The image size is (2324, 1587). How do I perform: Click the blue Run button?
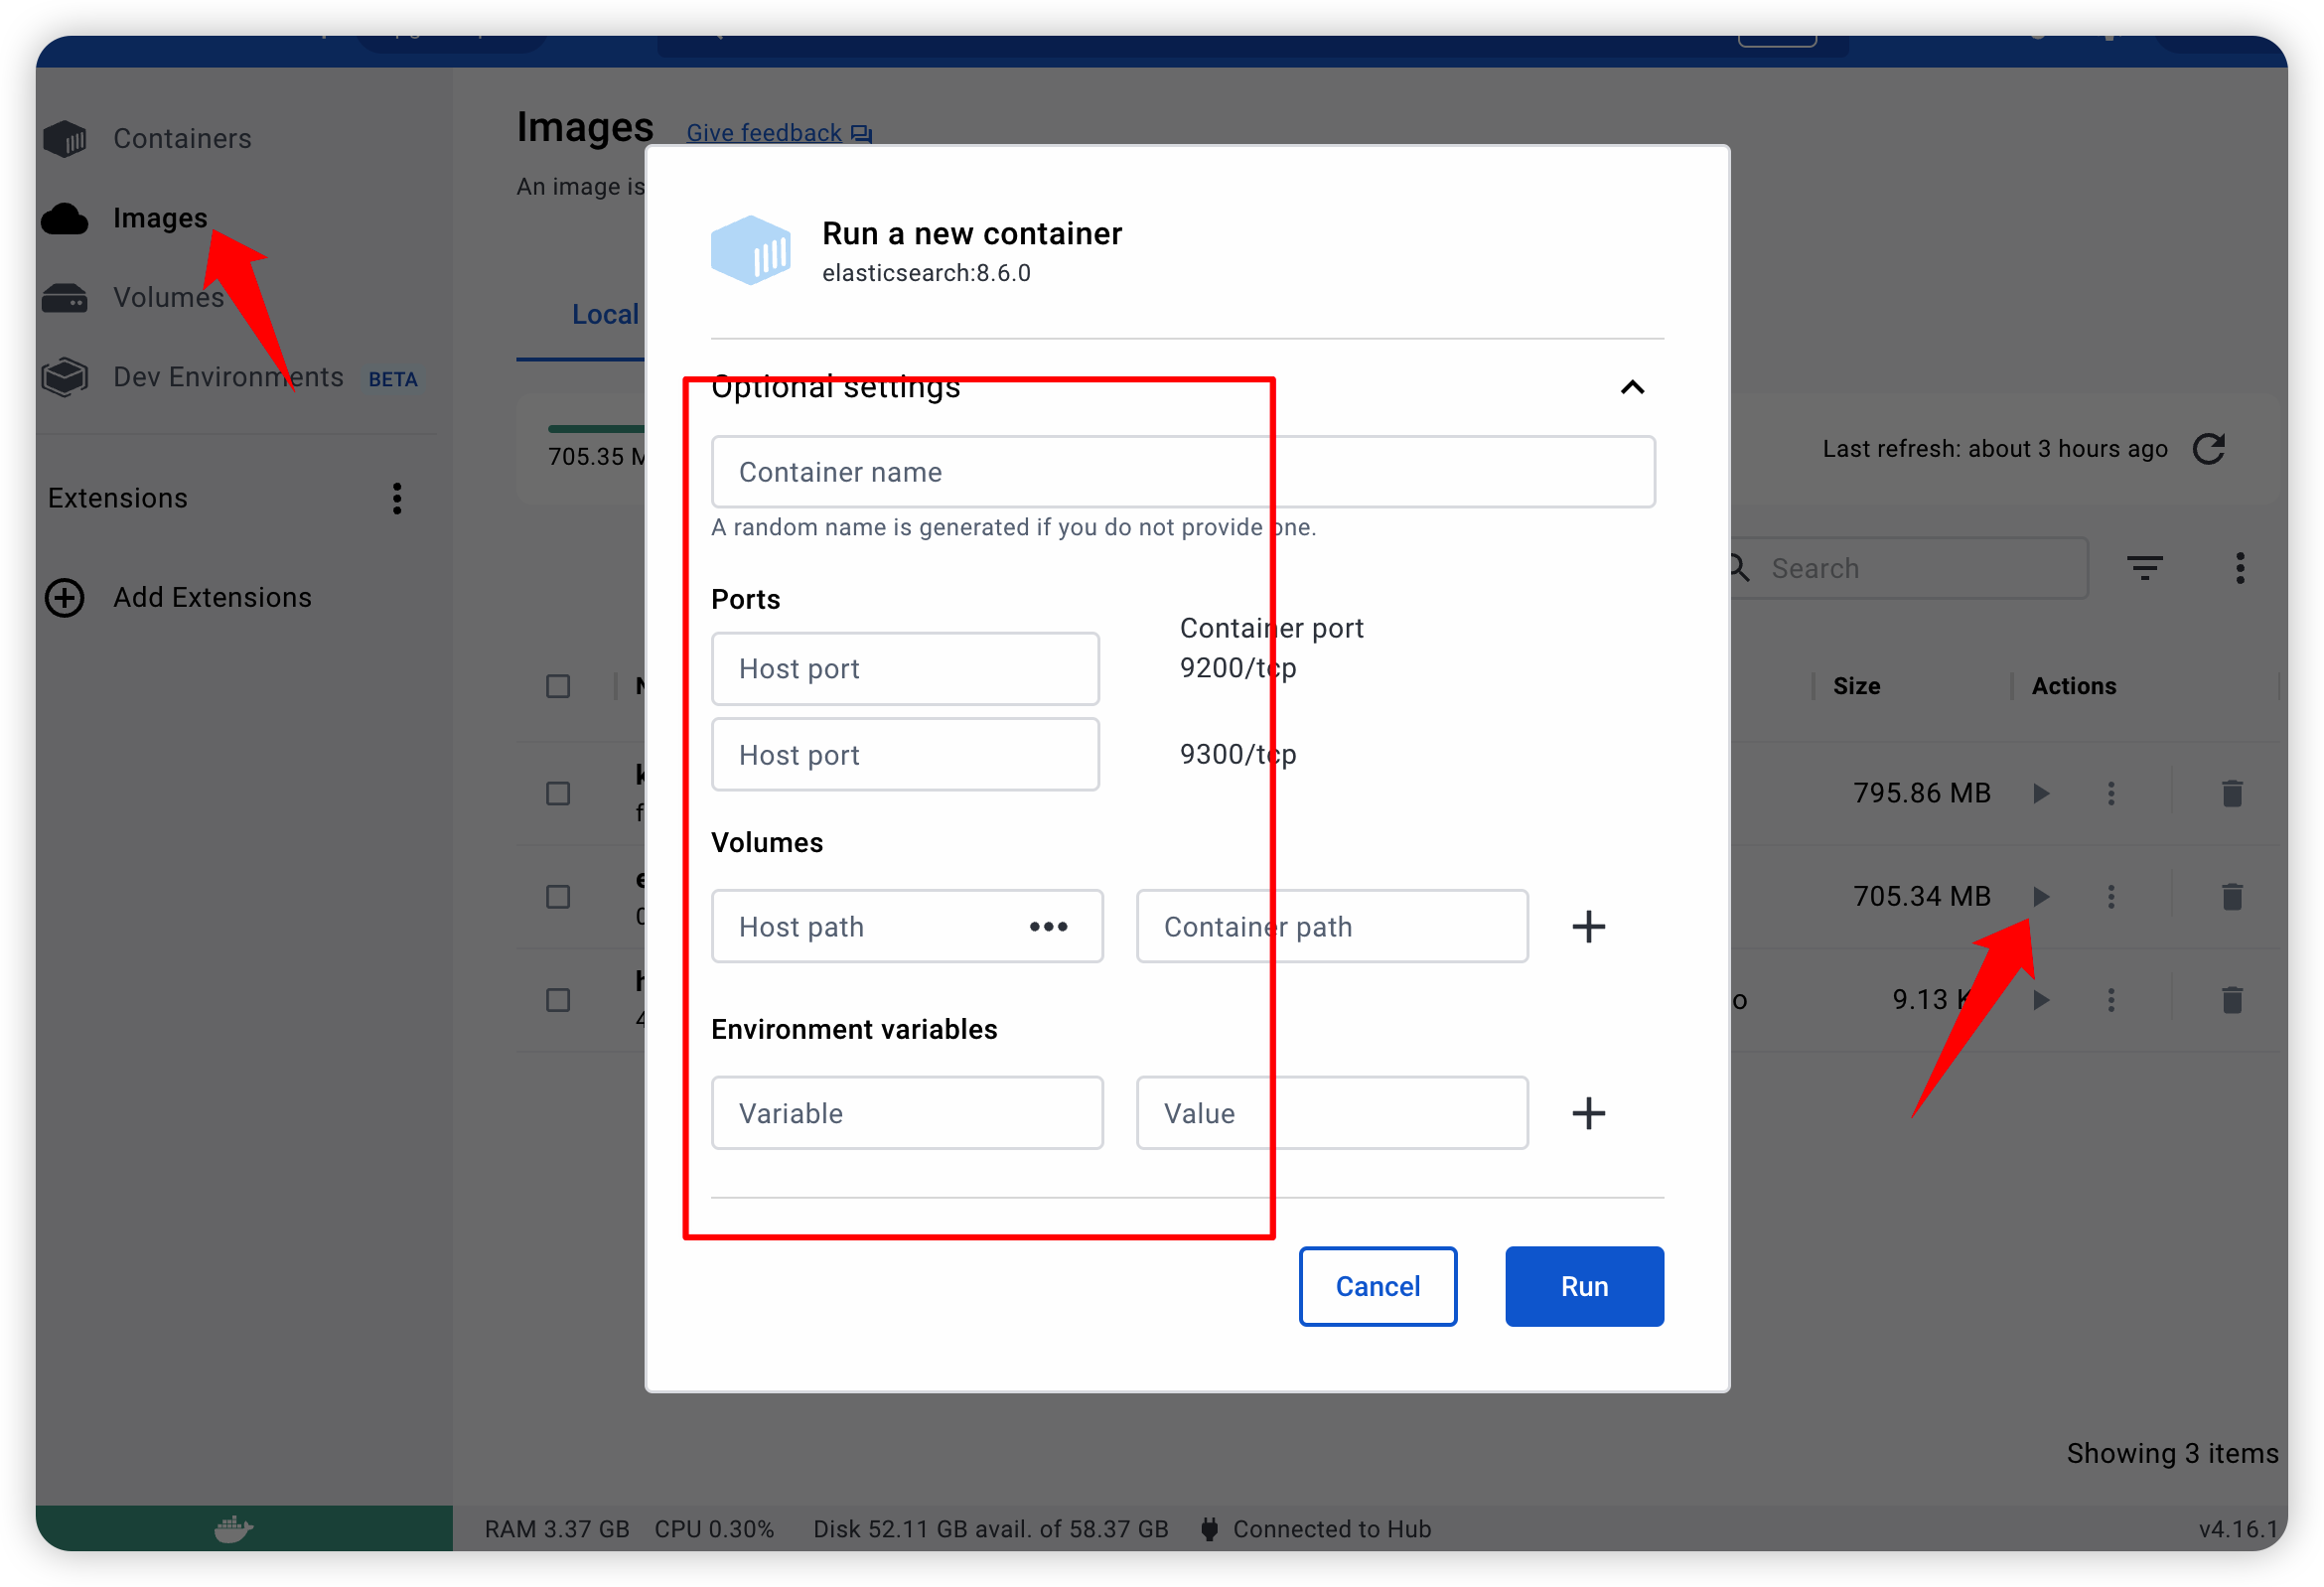point(1584,1287)
